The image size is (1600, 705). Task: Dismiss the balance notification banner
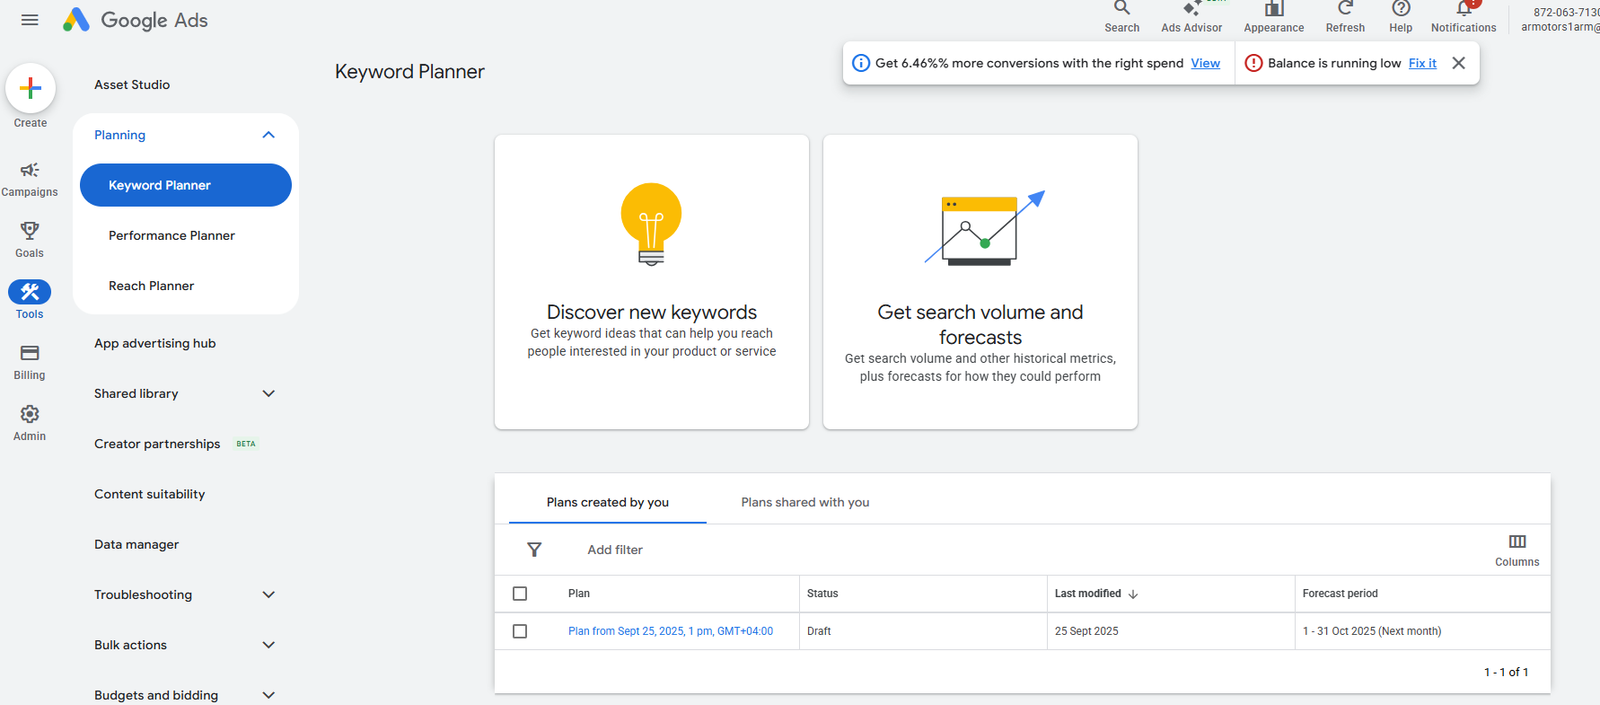(x=1459, y=63)
